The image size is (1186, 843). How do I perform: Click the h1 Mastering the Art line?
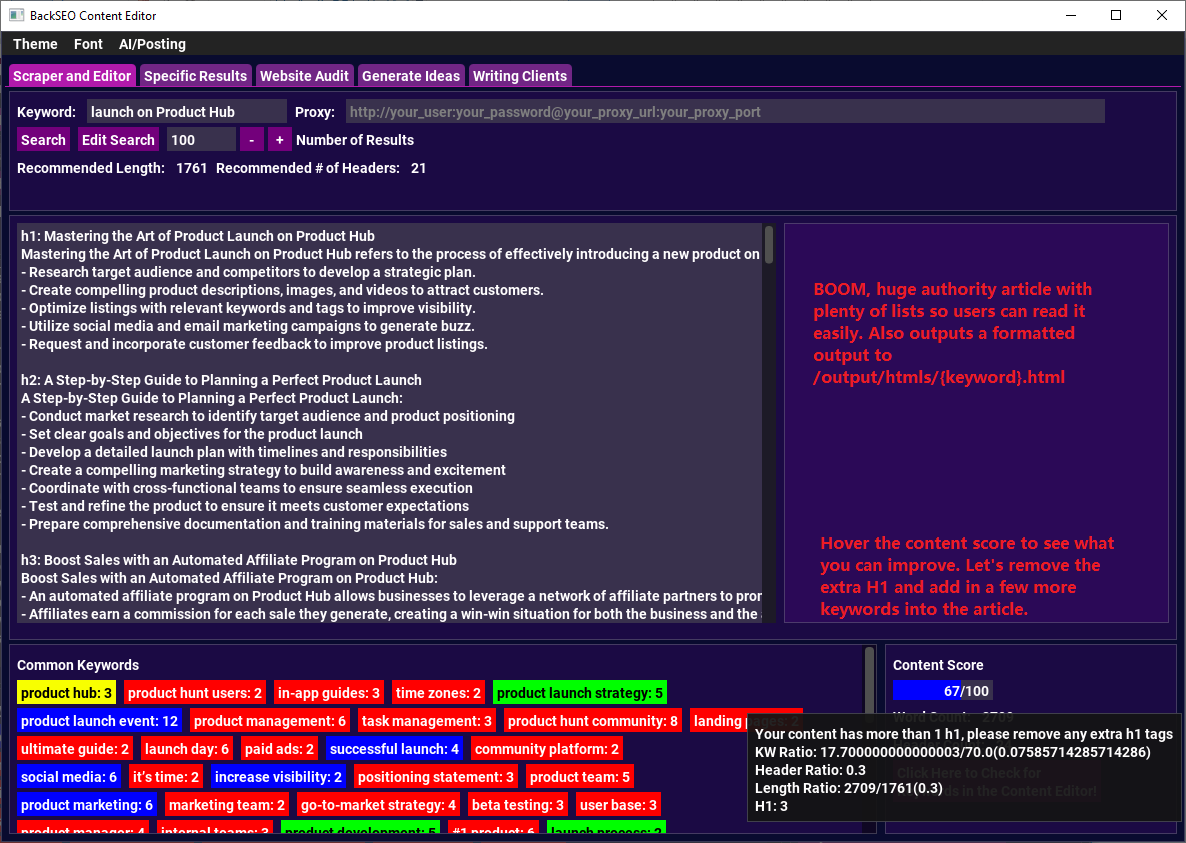coord(198,236)
